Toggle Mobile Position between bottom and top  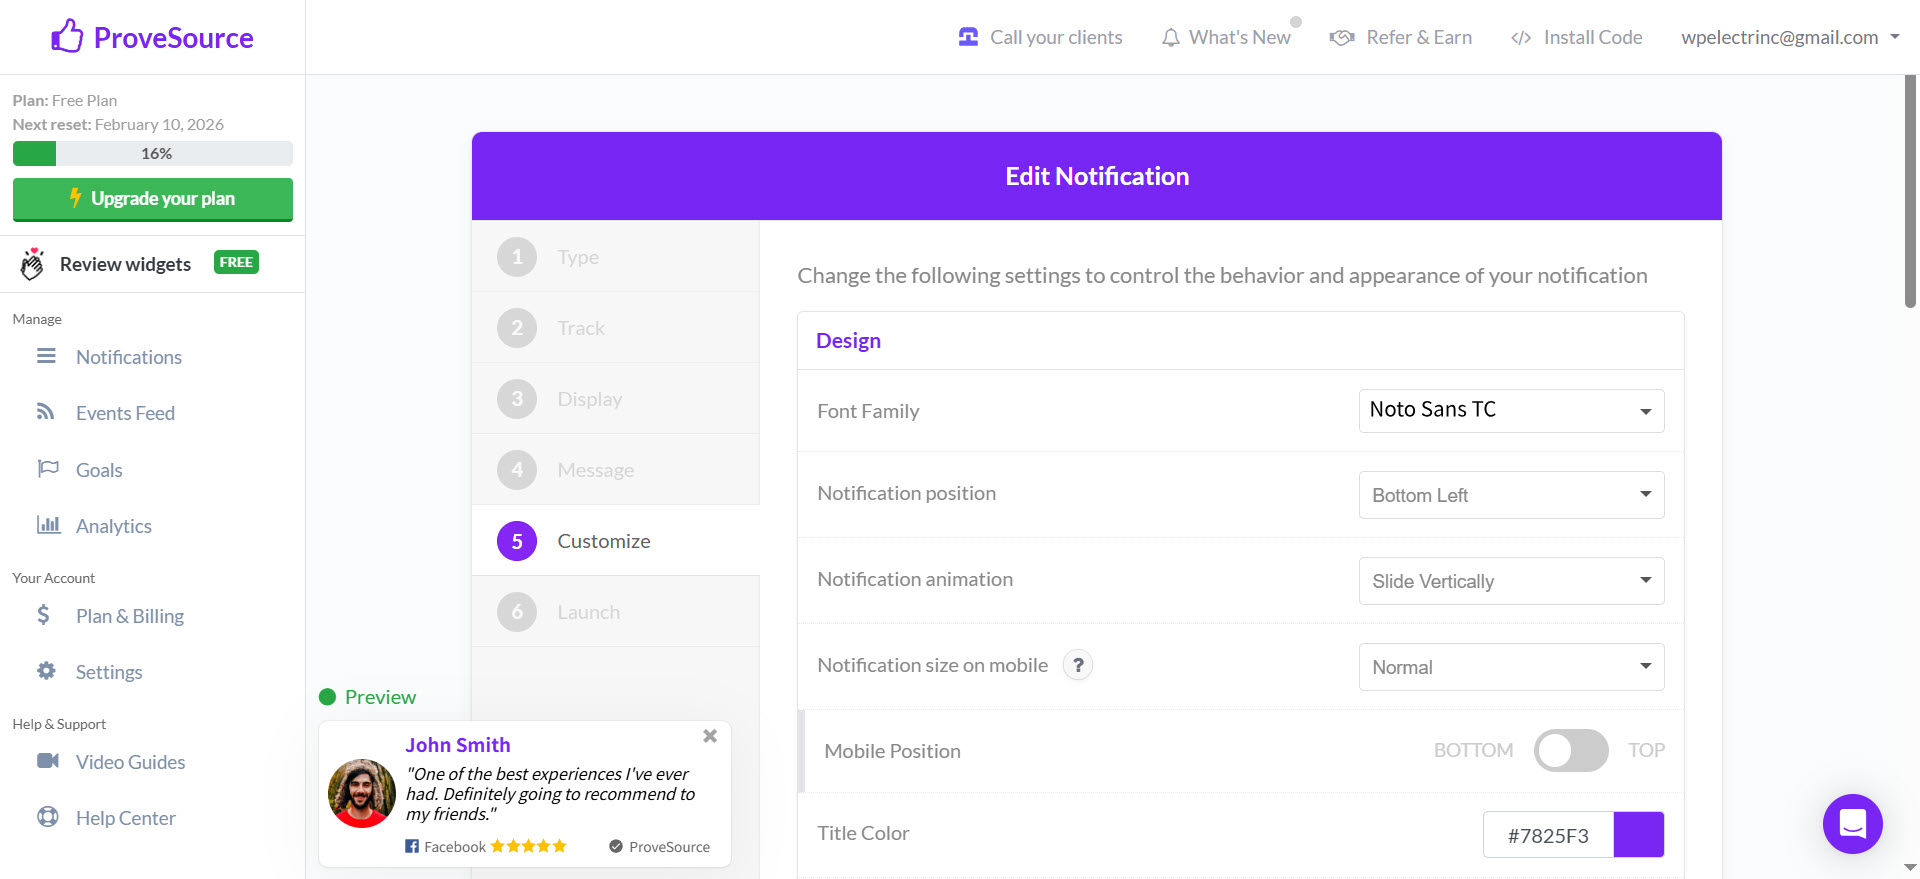[x=1571, y=751]
